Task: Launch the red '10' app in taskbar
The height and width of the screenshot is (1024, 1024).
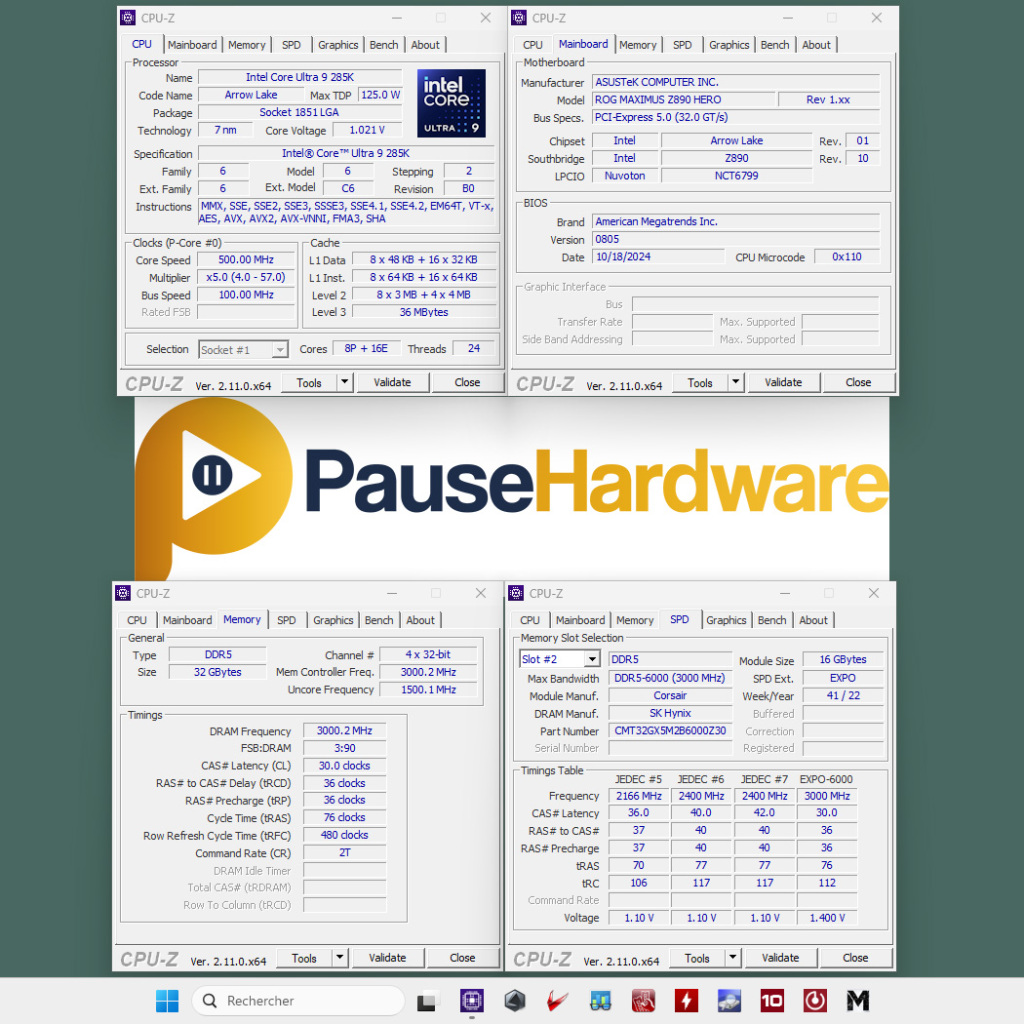Action: (772, 1000)
